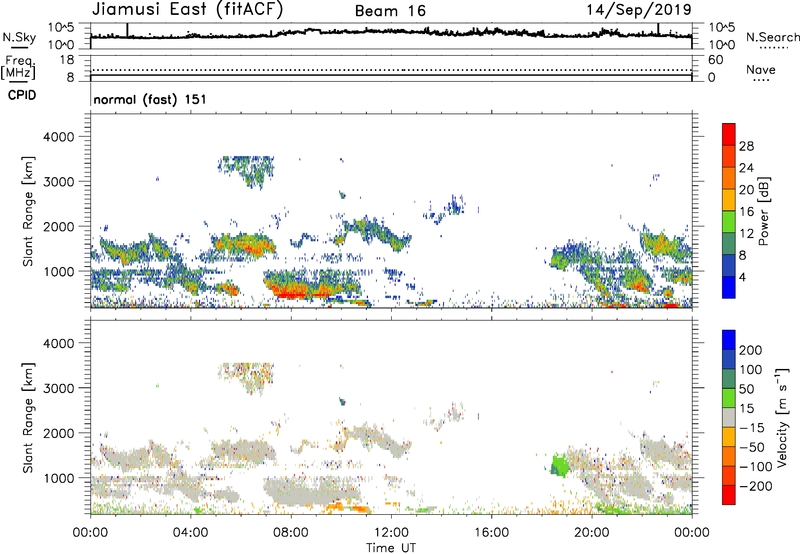Click the velocity panel 'Slant Range [km]' label
The height and width of the screenshot is (554, 800).
click(x=28, y=418)
